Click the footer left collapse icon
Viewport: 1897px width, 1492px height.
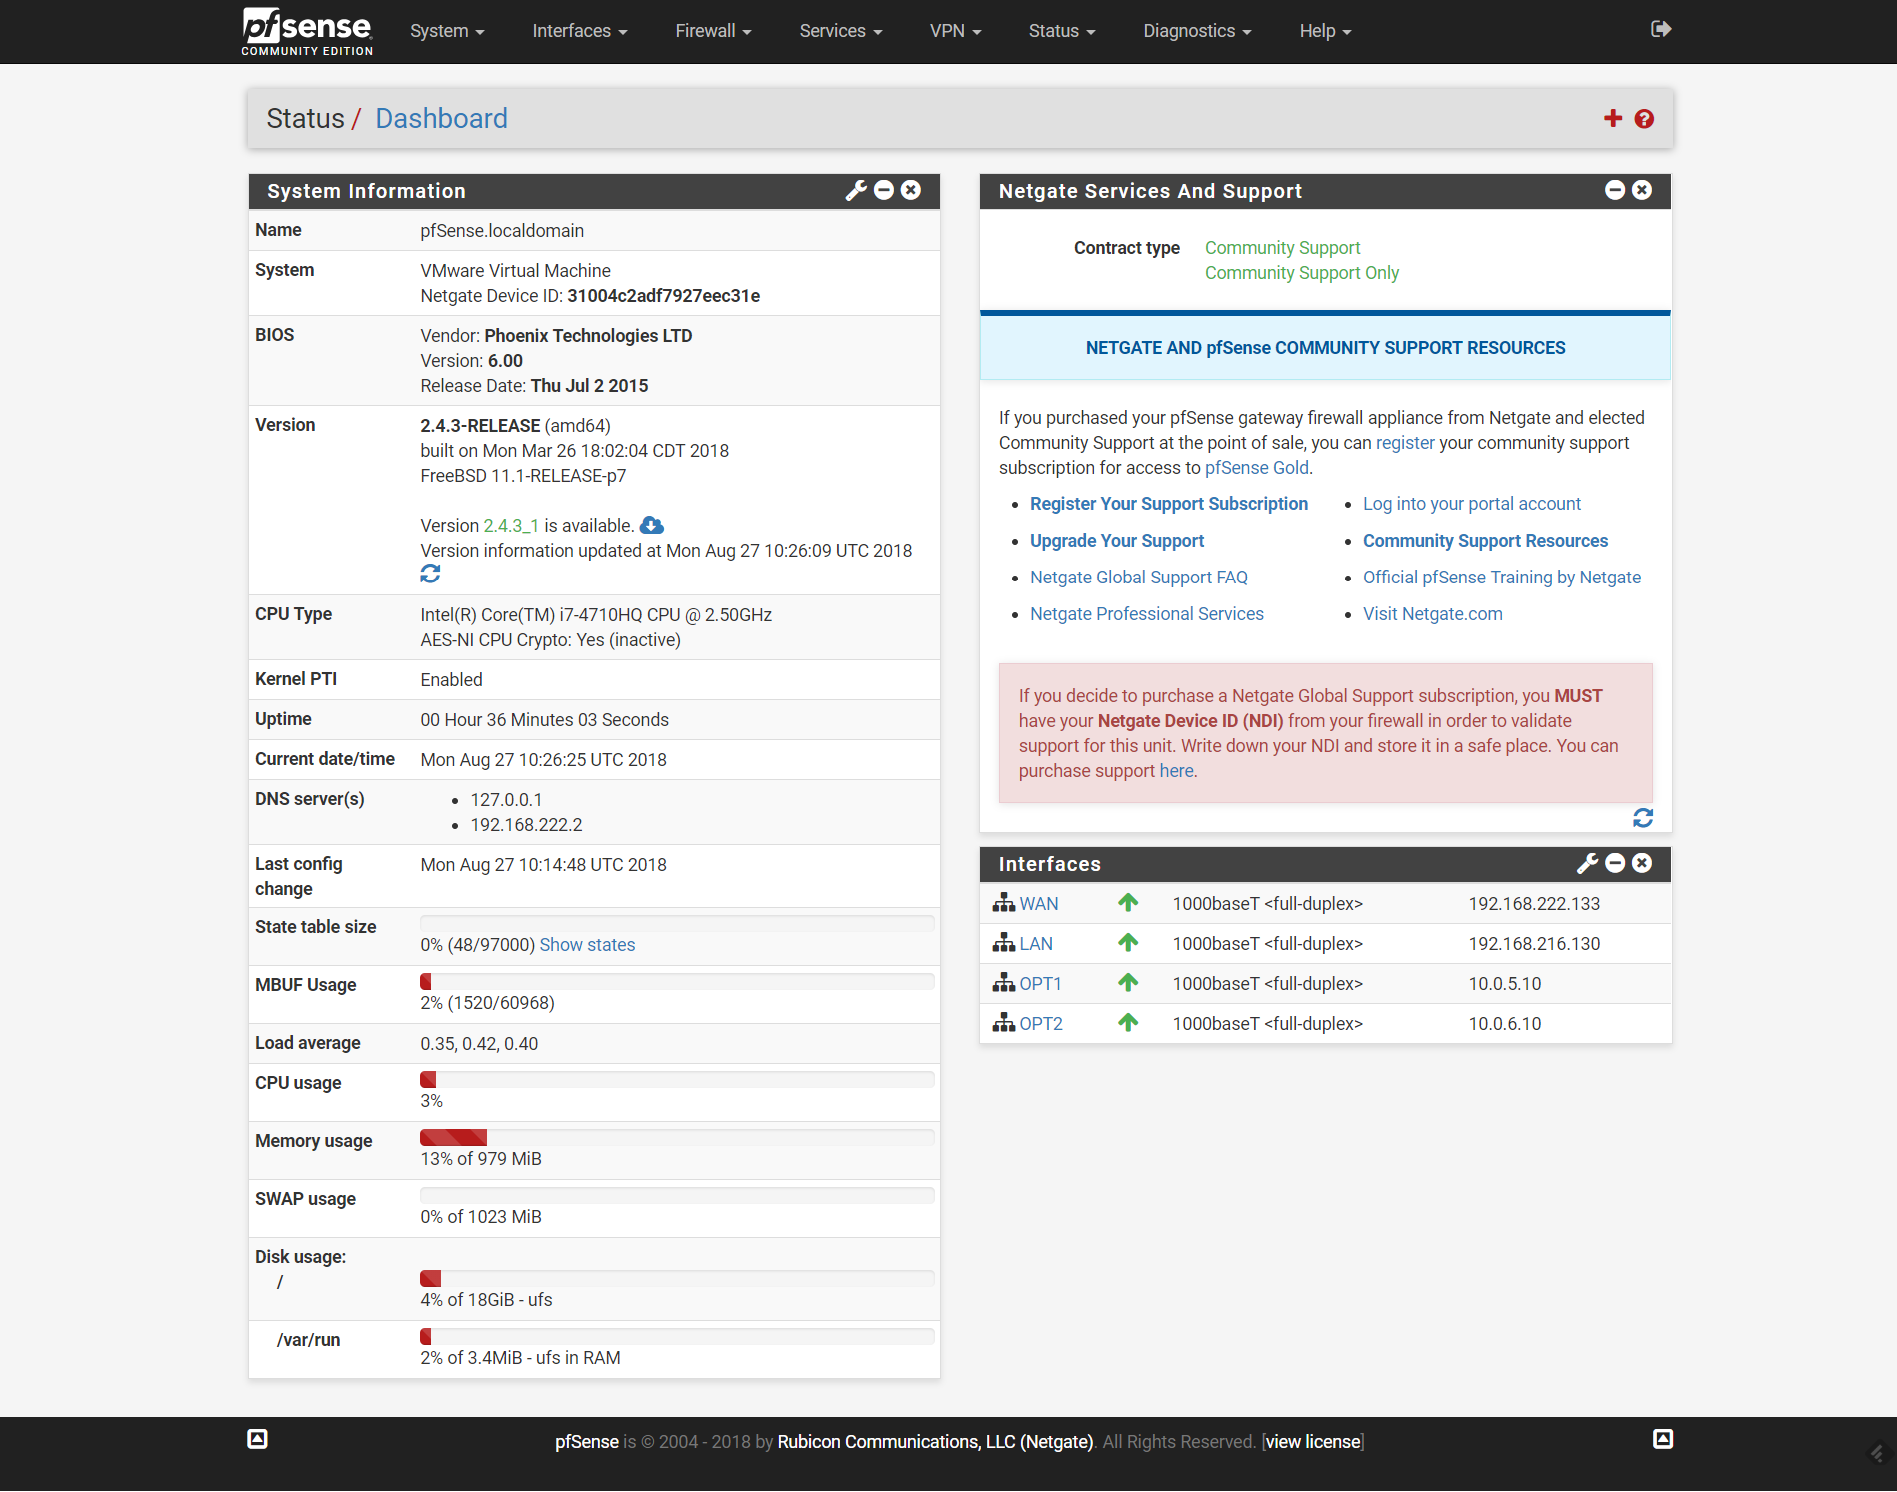(257, 1439)
